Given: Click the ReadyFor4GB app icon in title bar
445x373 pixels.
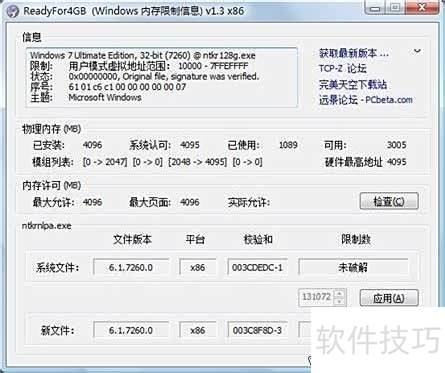Looking at the screenshot, I should 13,11.
